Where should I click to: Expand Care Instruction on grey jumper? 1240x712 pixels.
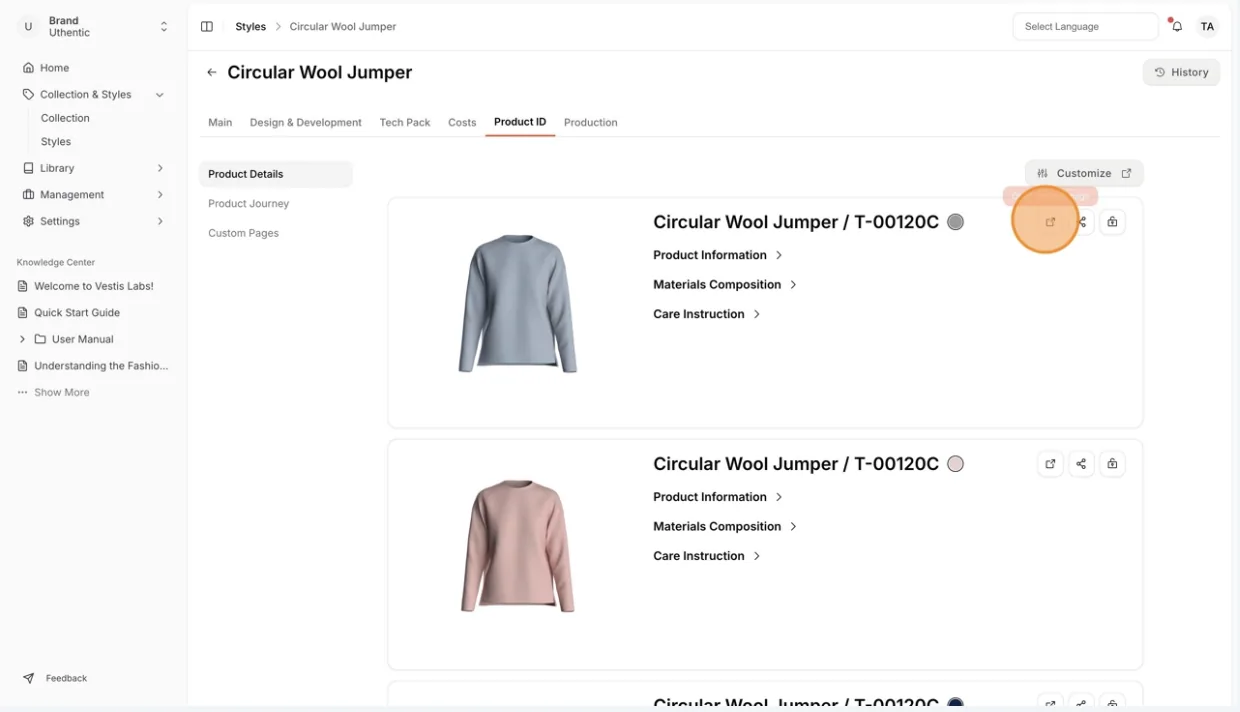pos(707,314)
